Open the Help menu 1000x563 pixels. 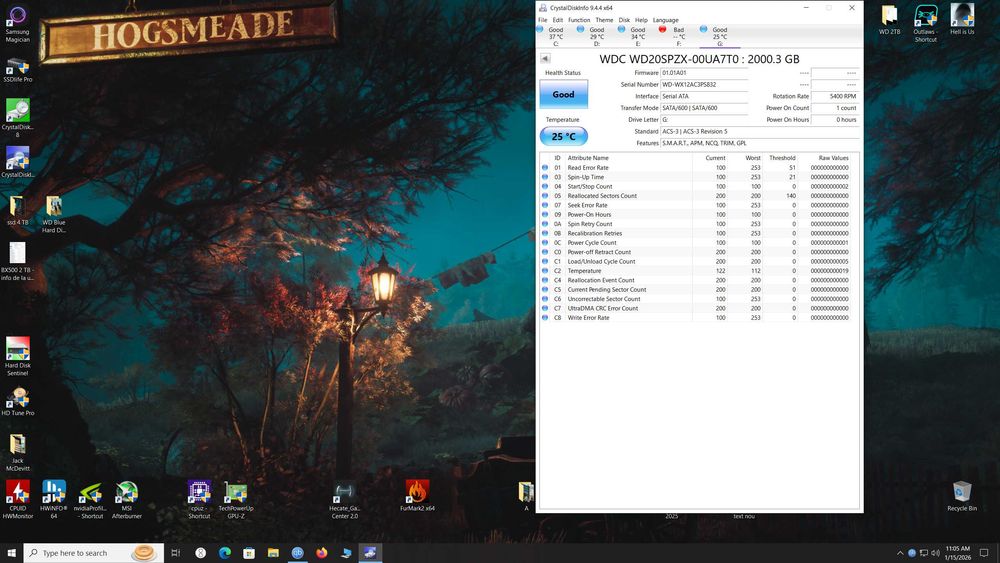click(641, 20)
